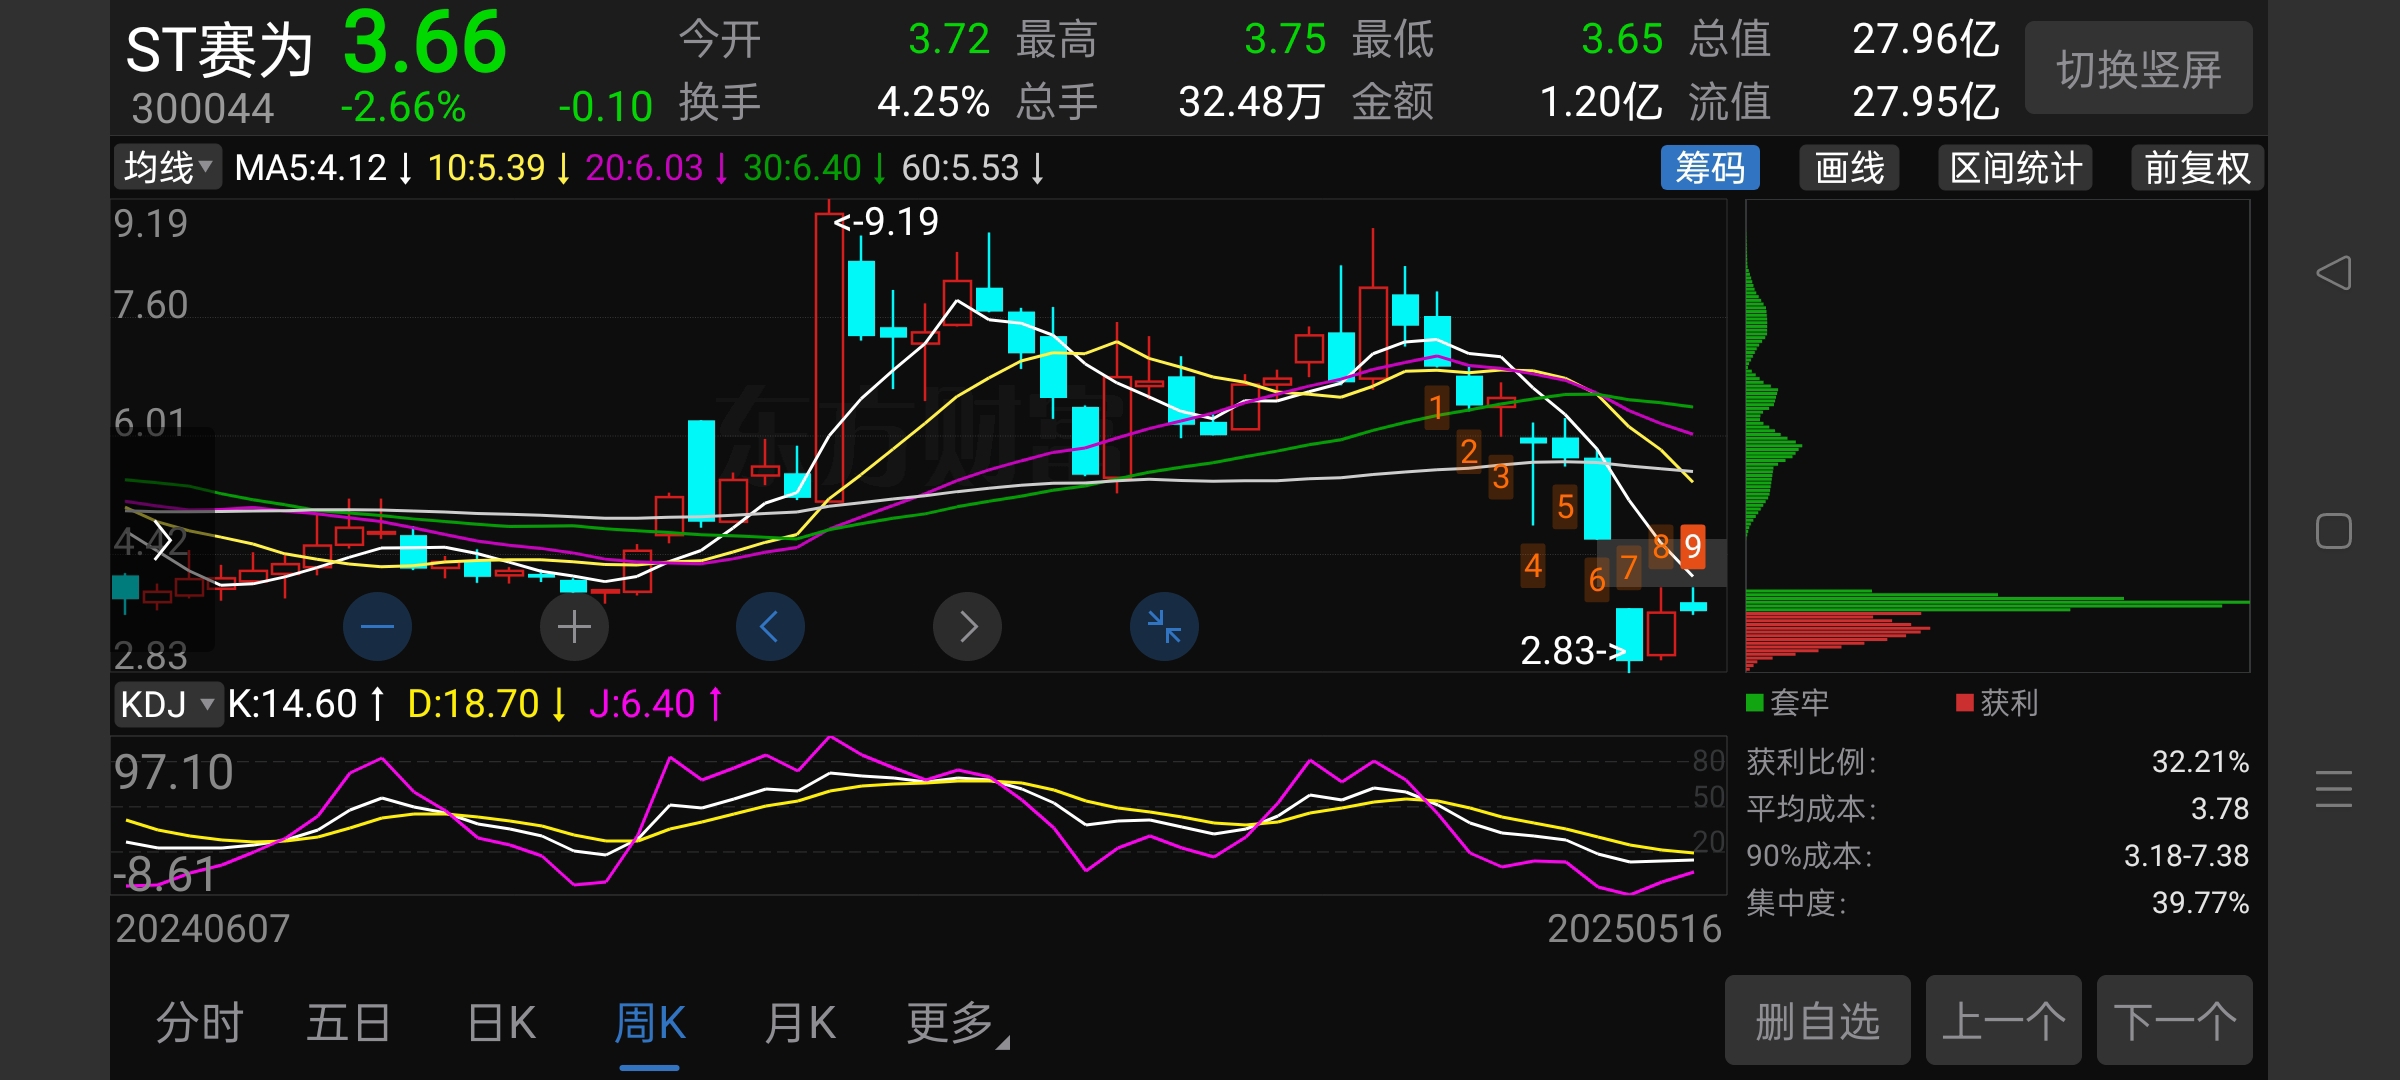Tap the 2.83 low price marker on chart
The height and width of the screenshot is (1080, 2400).
(x=1573, y=651)
